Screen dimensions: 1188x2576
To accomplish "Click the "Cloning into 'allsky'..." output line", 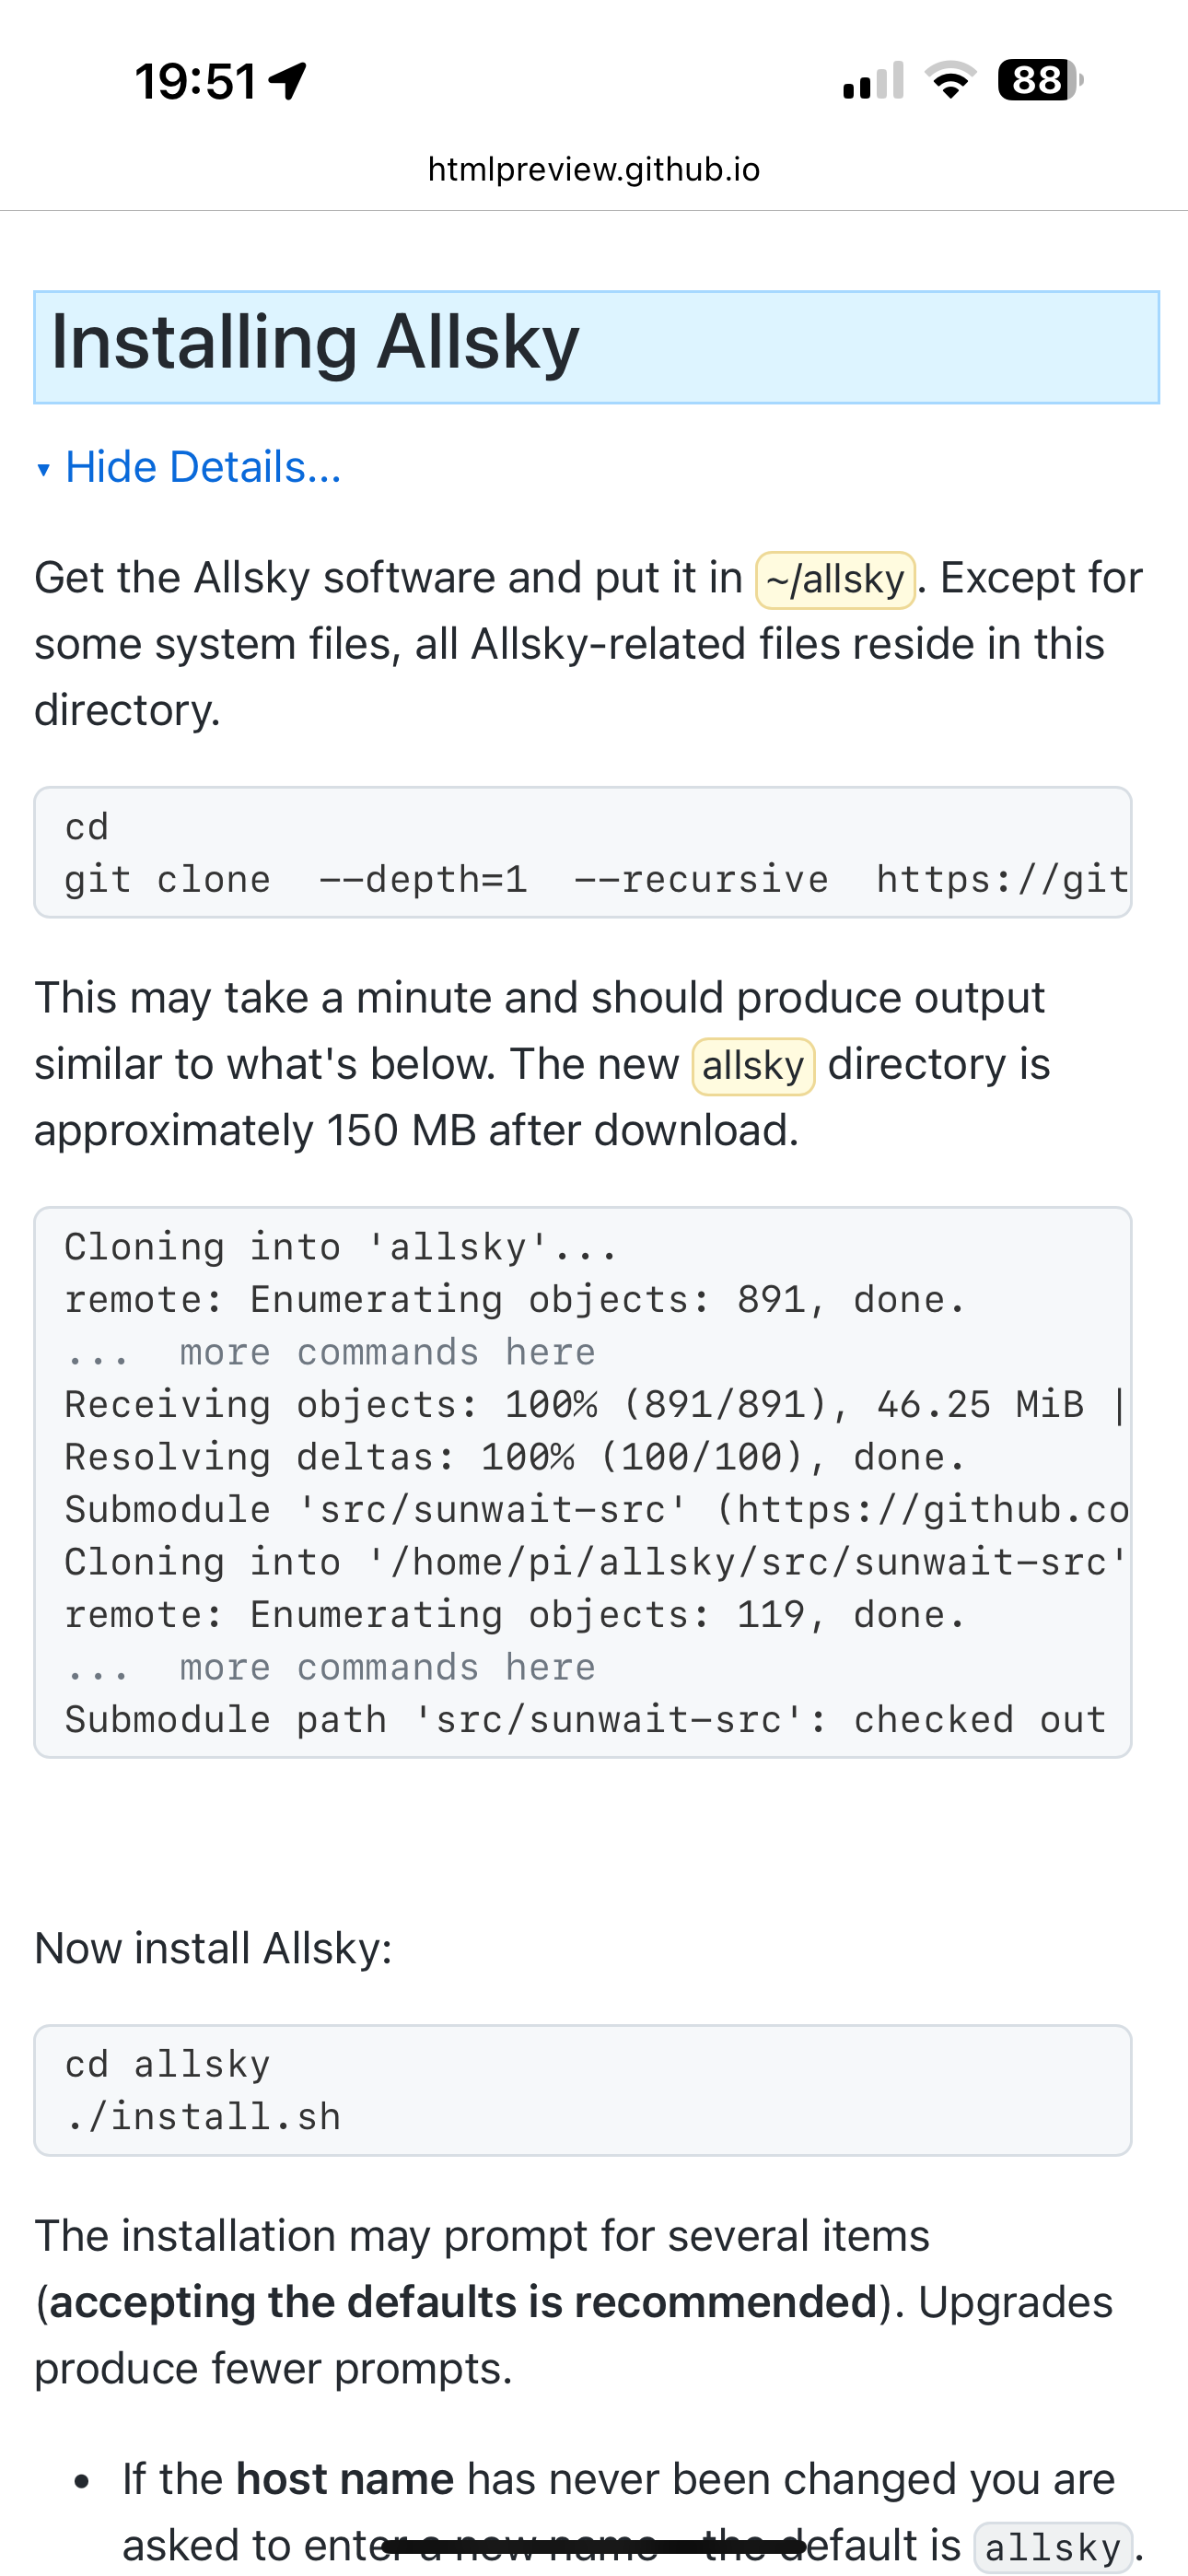I will pyautogui.click(x=340, y=1247).
